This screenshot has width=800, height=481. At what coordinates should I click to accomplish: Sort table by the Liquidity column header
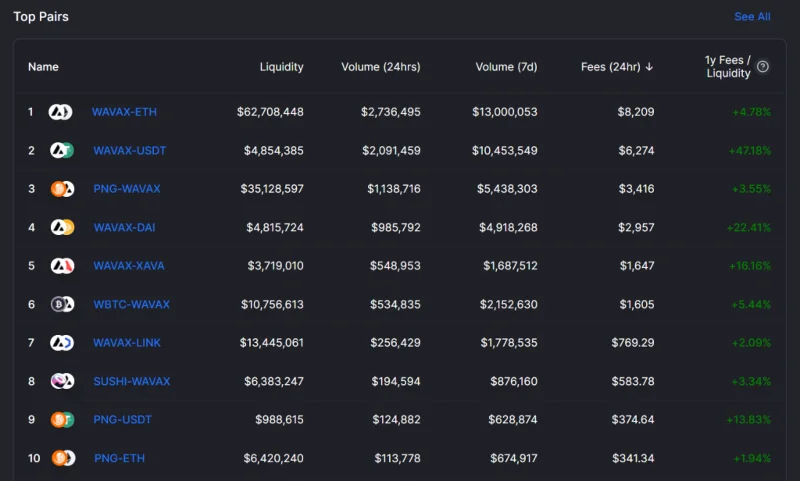282,67
